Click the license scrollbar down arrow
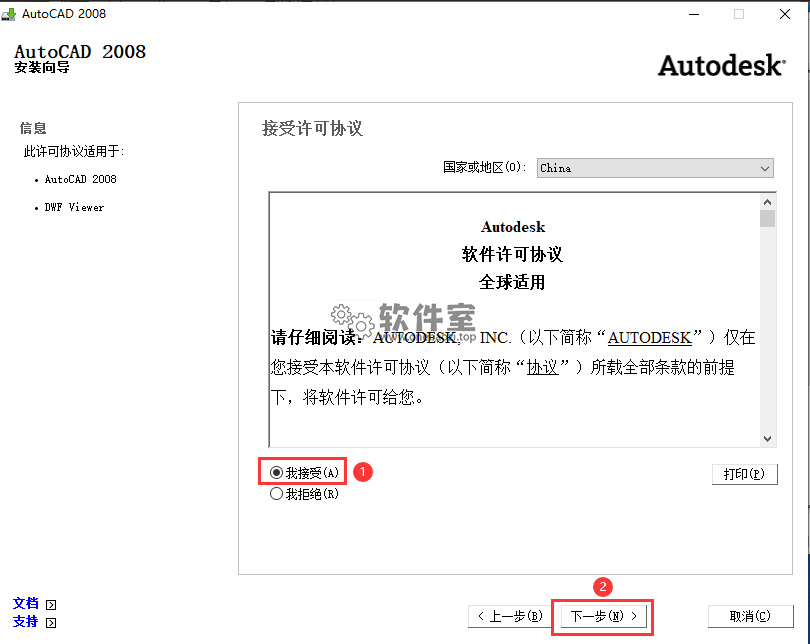Viewport: 810px width, 644px height. click(768, 438)
